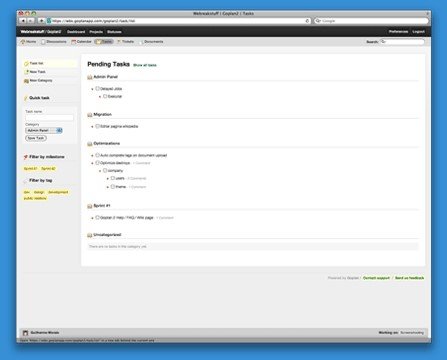447x360 pixels.
Task: Open Statuses in the black header
Action: click(114, 32)
